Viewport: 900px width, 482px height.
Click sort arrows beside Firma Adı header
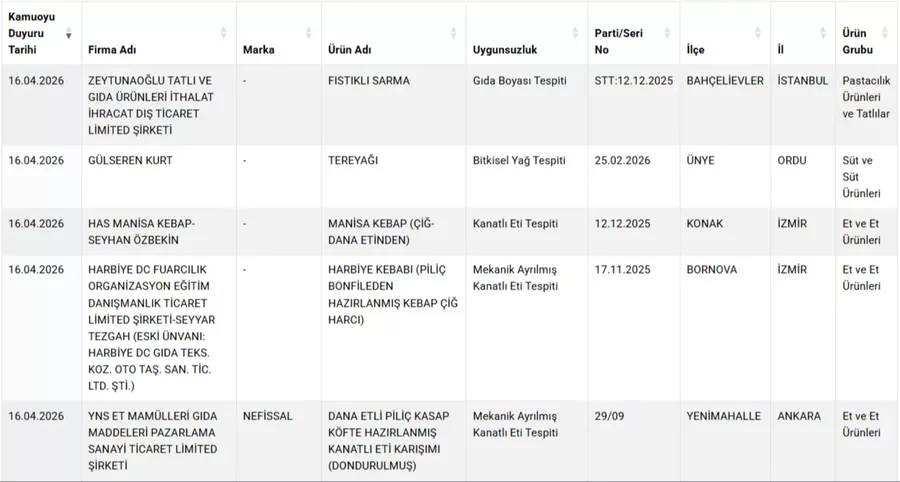coord(223,34)
